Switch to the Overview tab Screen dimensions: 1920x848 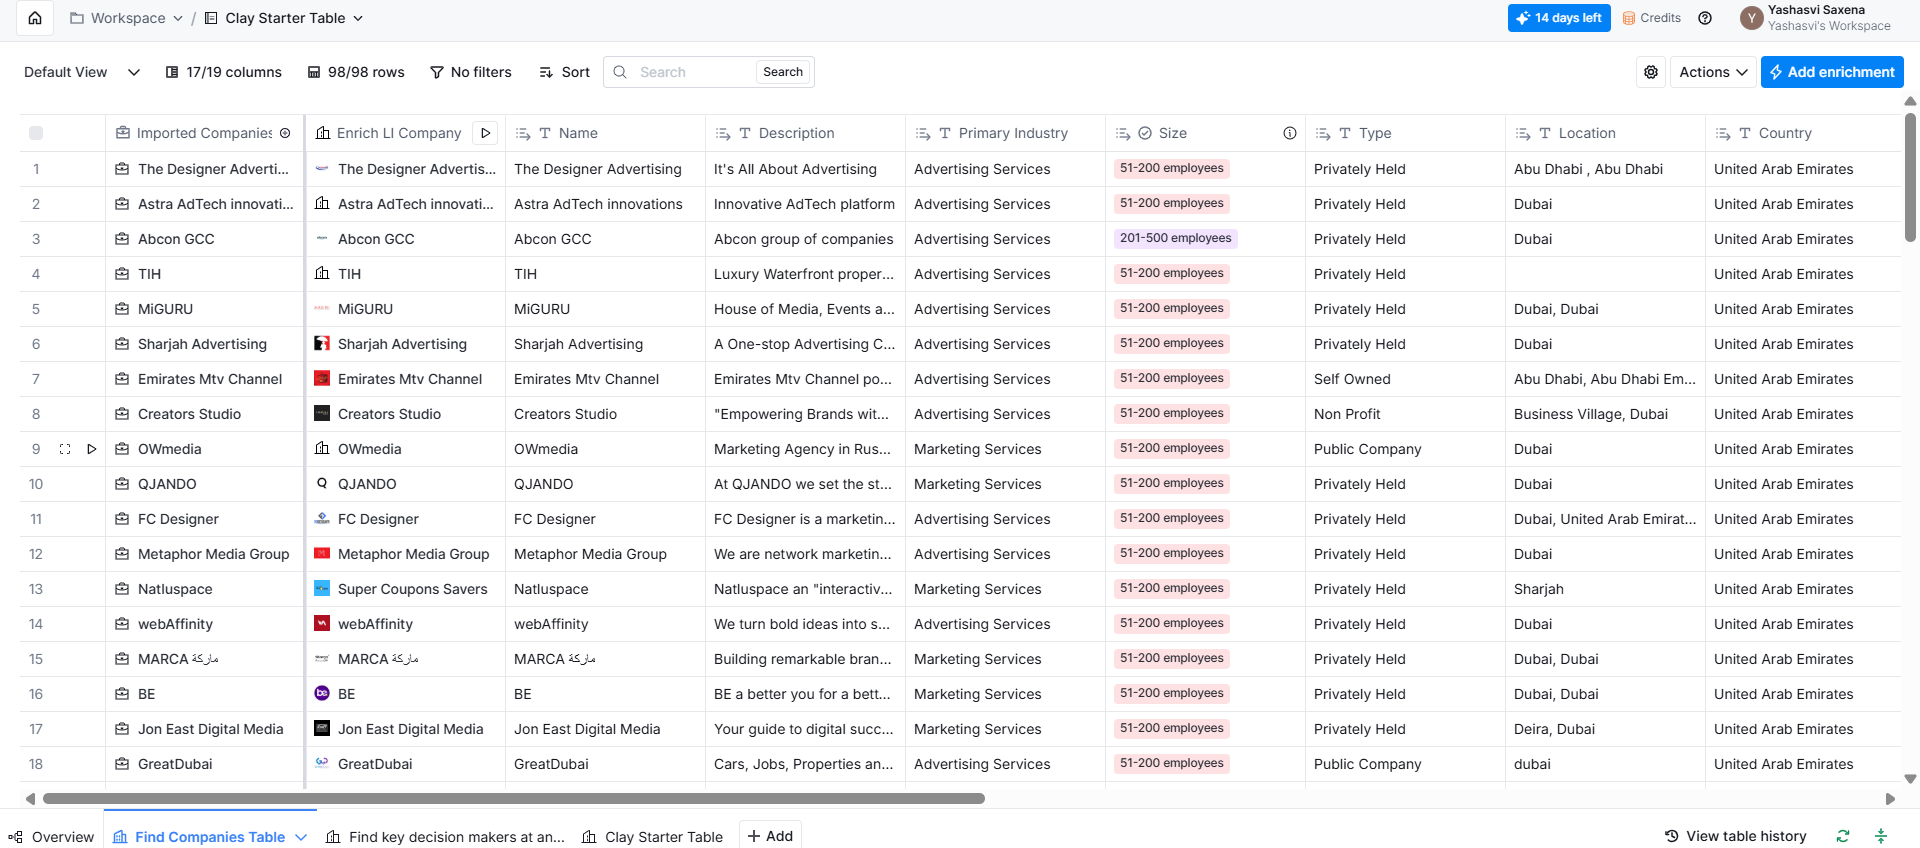[52, 837]
